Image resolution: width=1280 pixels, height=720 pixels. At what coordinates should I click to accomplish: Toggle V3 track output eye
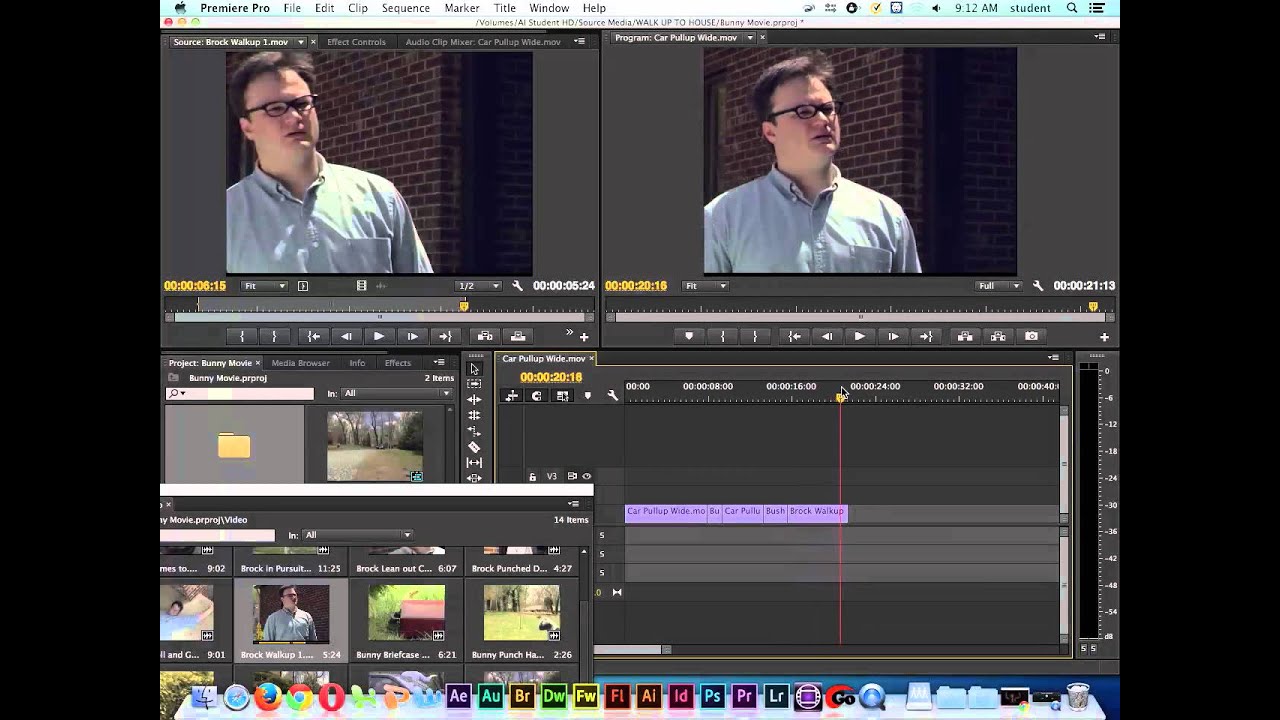(x=587, y=477)
